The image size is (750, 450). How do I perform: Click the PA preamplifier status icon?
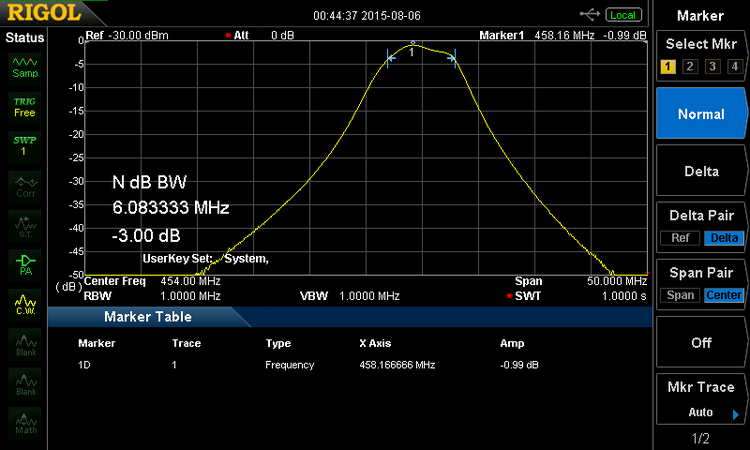(x=24, y=264)
